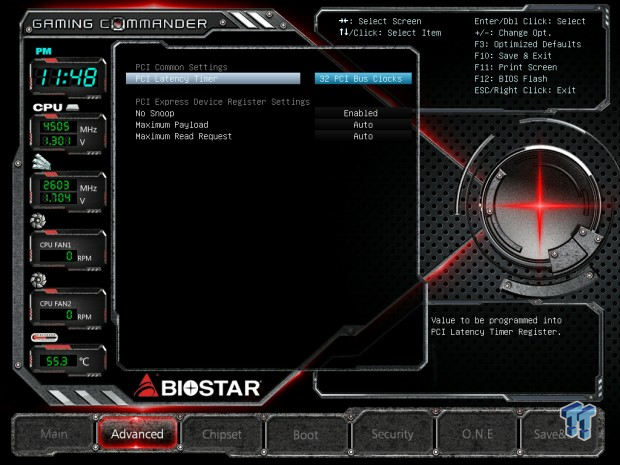
Task: Click the CPU FAN2 fan icon
Action: coord(38,280)
